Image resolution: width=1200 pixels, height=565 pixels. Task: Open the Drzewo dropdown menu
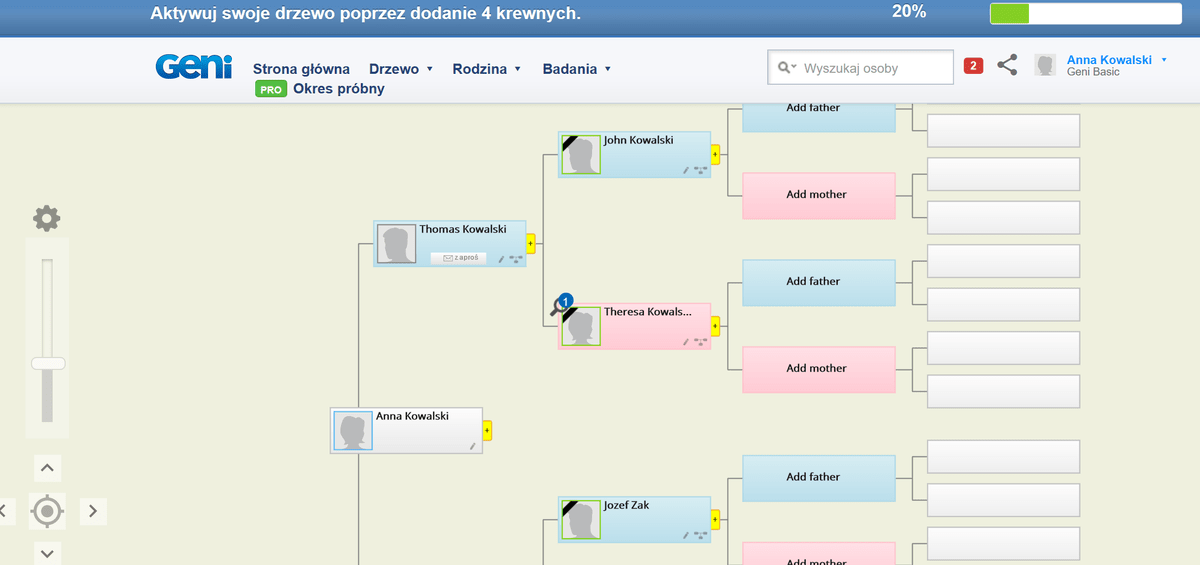tap(400, 69)
